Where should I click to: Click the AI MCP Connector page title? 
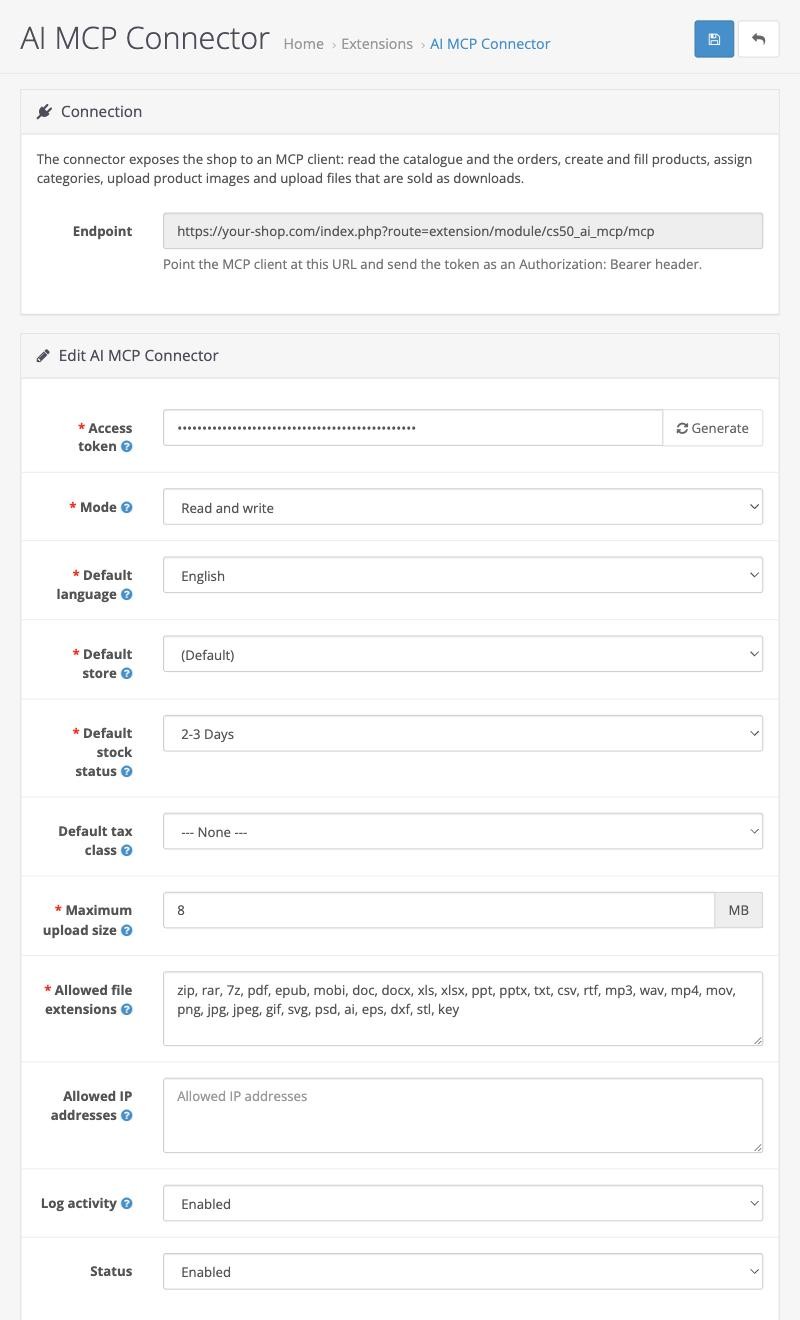pos(145,38)
